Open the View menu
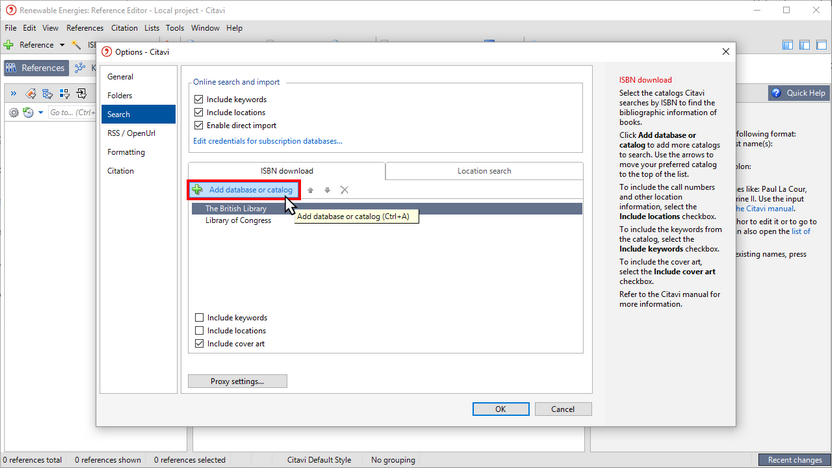The height and width of the screenshot is (468, 832). point(50,28)
